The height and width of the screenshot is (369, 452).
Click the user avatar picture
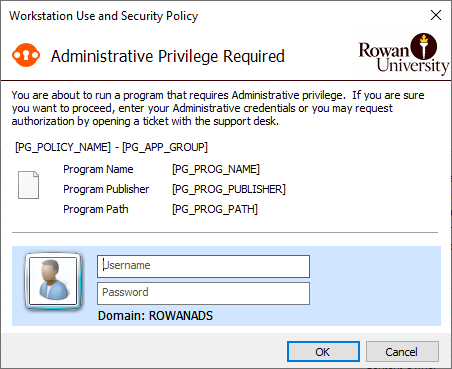point(53,281)
